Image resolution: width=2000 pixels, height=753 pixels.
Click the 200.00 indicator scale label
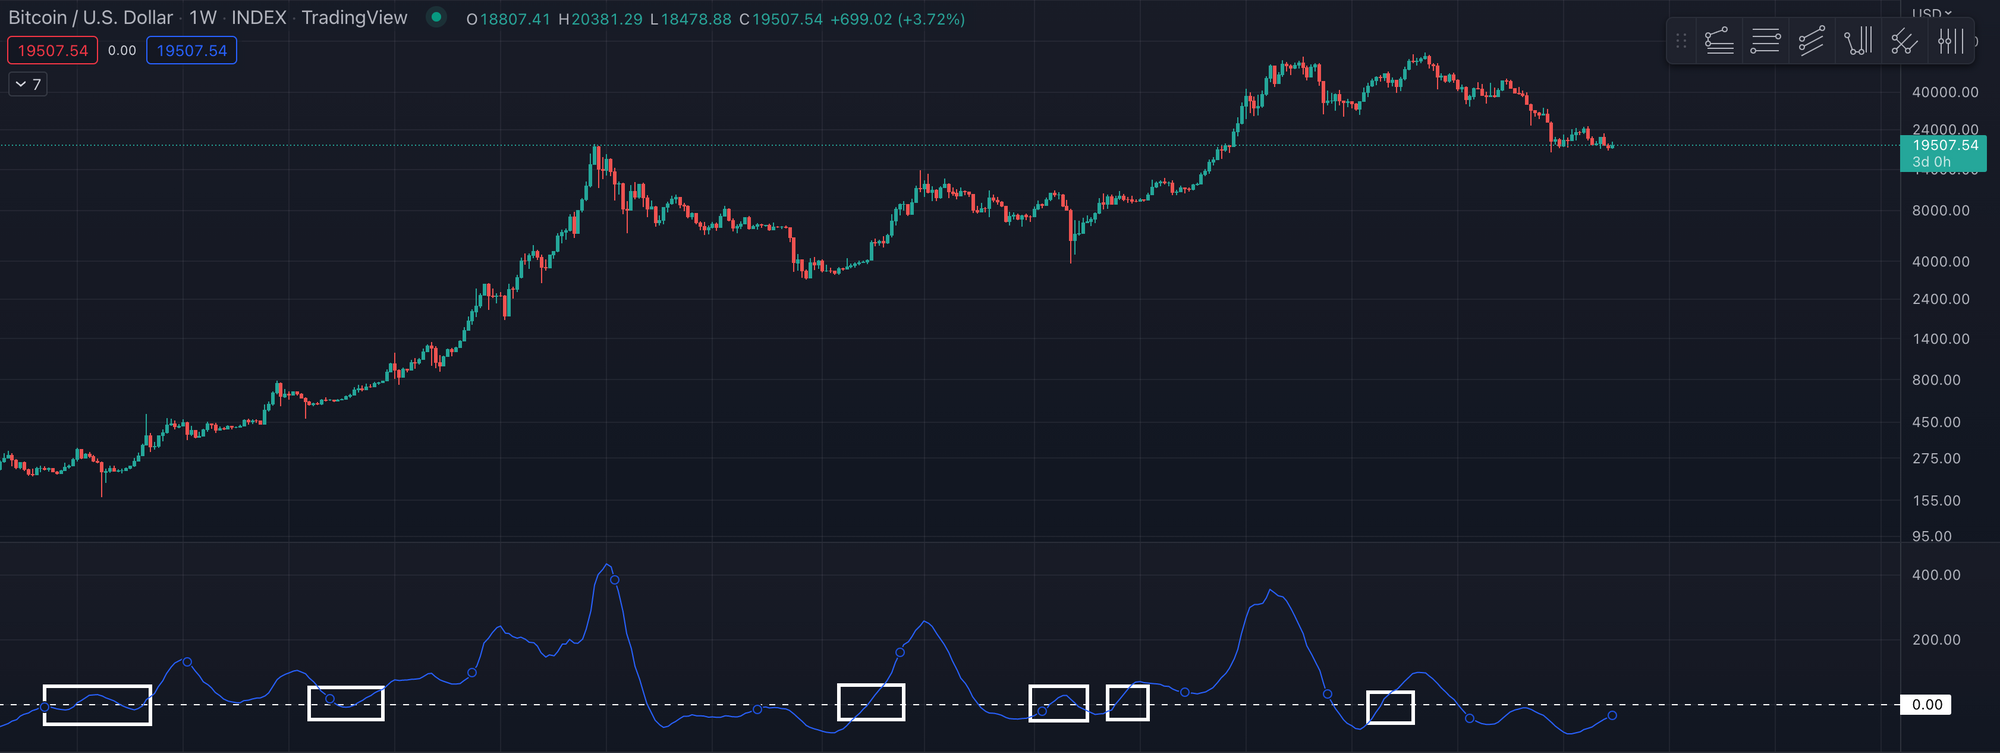pos(1937,640)
